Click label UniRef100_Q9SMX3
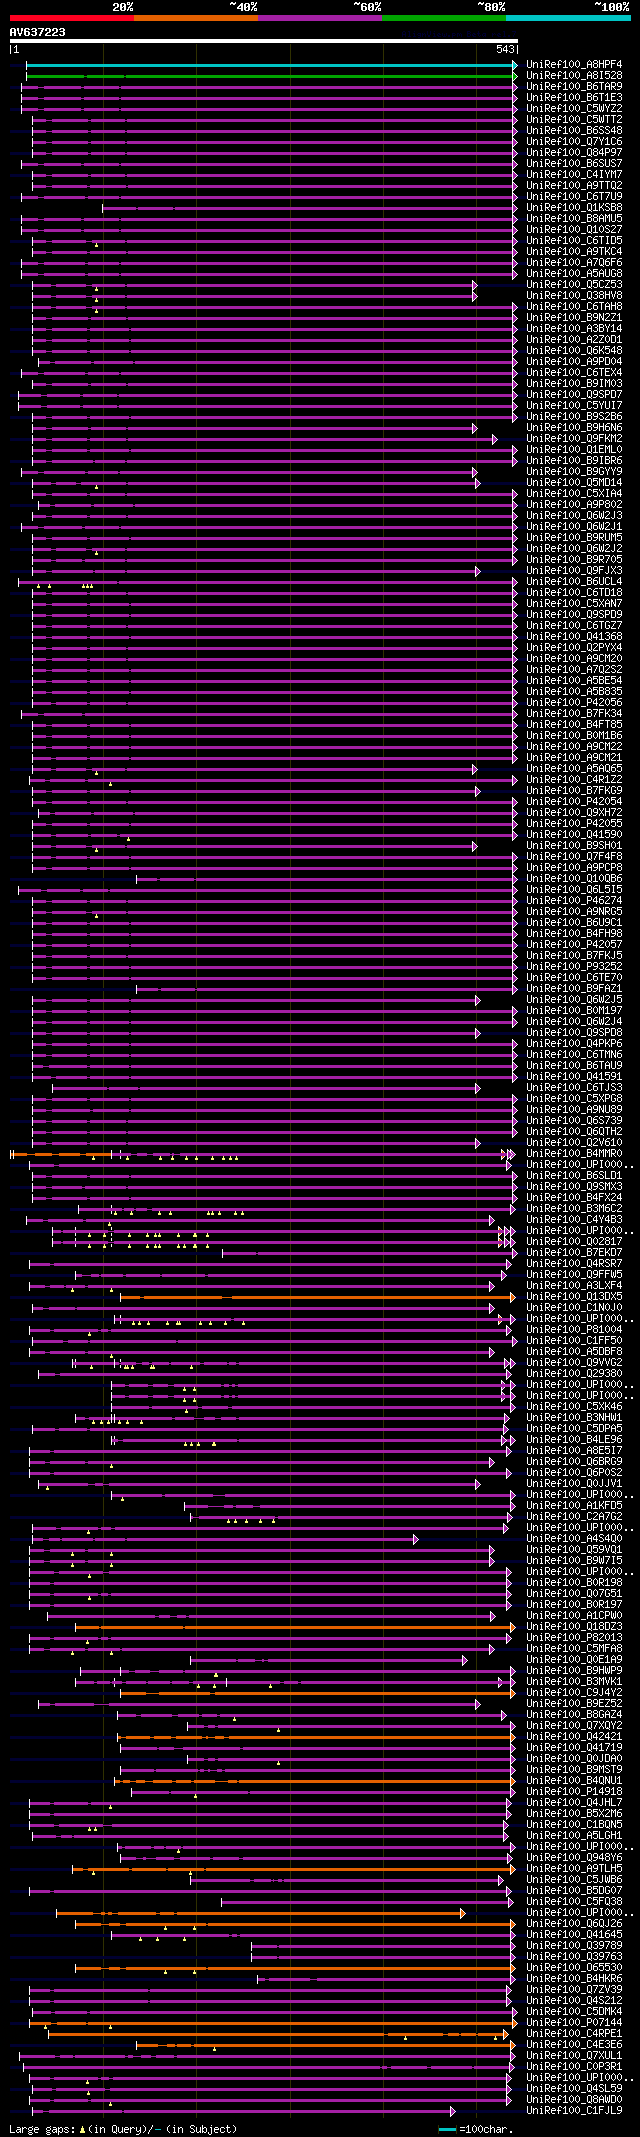The height and width of the screenshot is (2137, 640). pos(574,1187)
